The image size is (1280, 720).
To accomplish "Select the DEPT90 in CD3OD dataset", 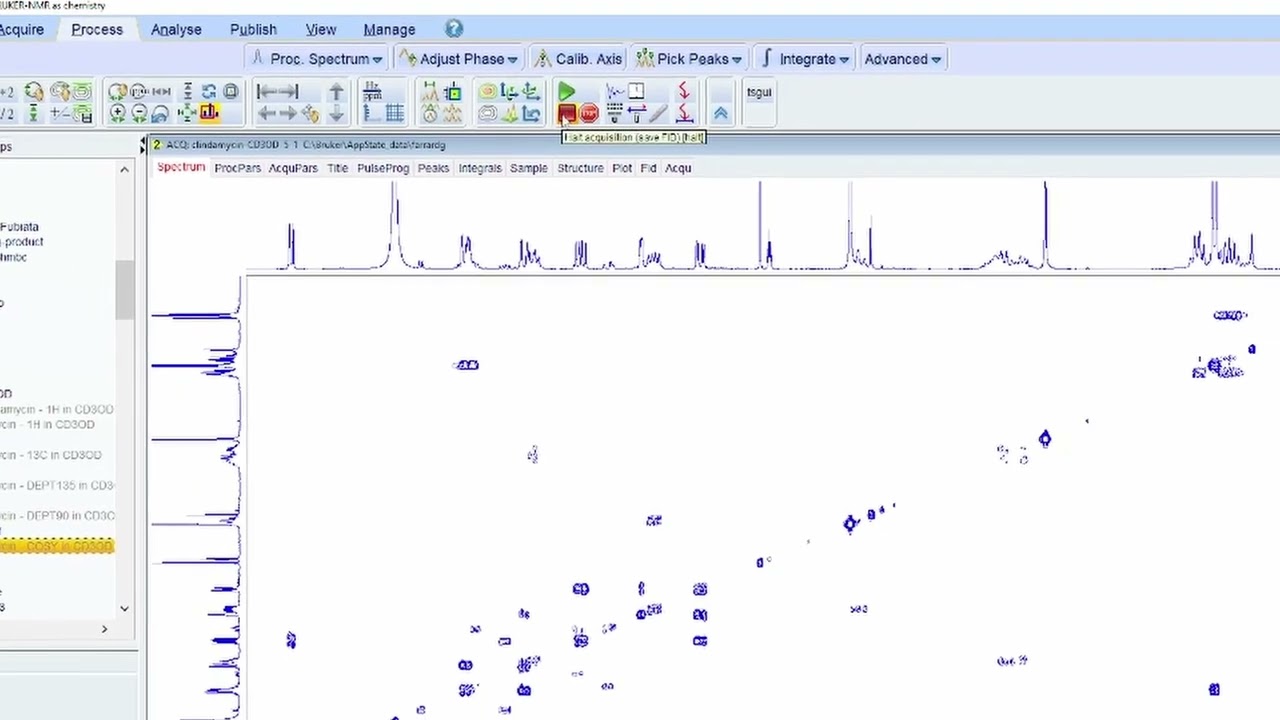I will (58, 516).
